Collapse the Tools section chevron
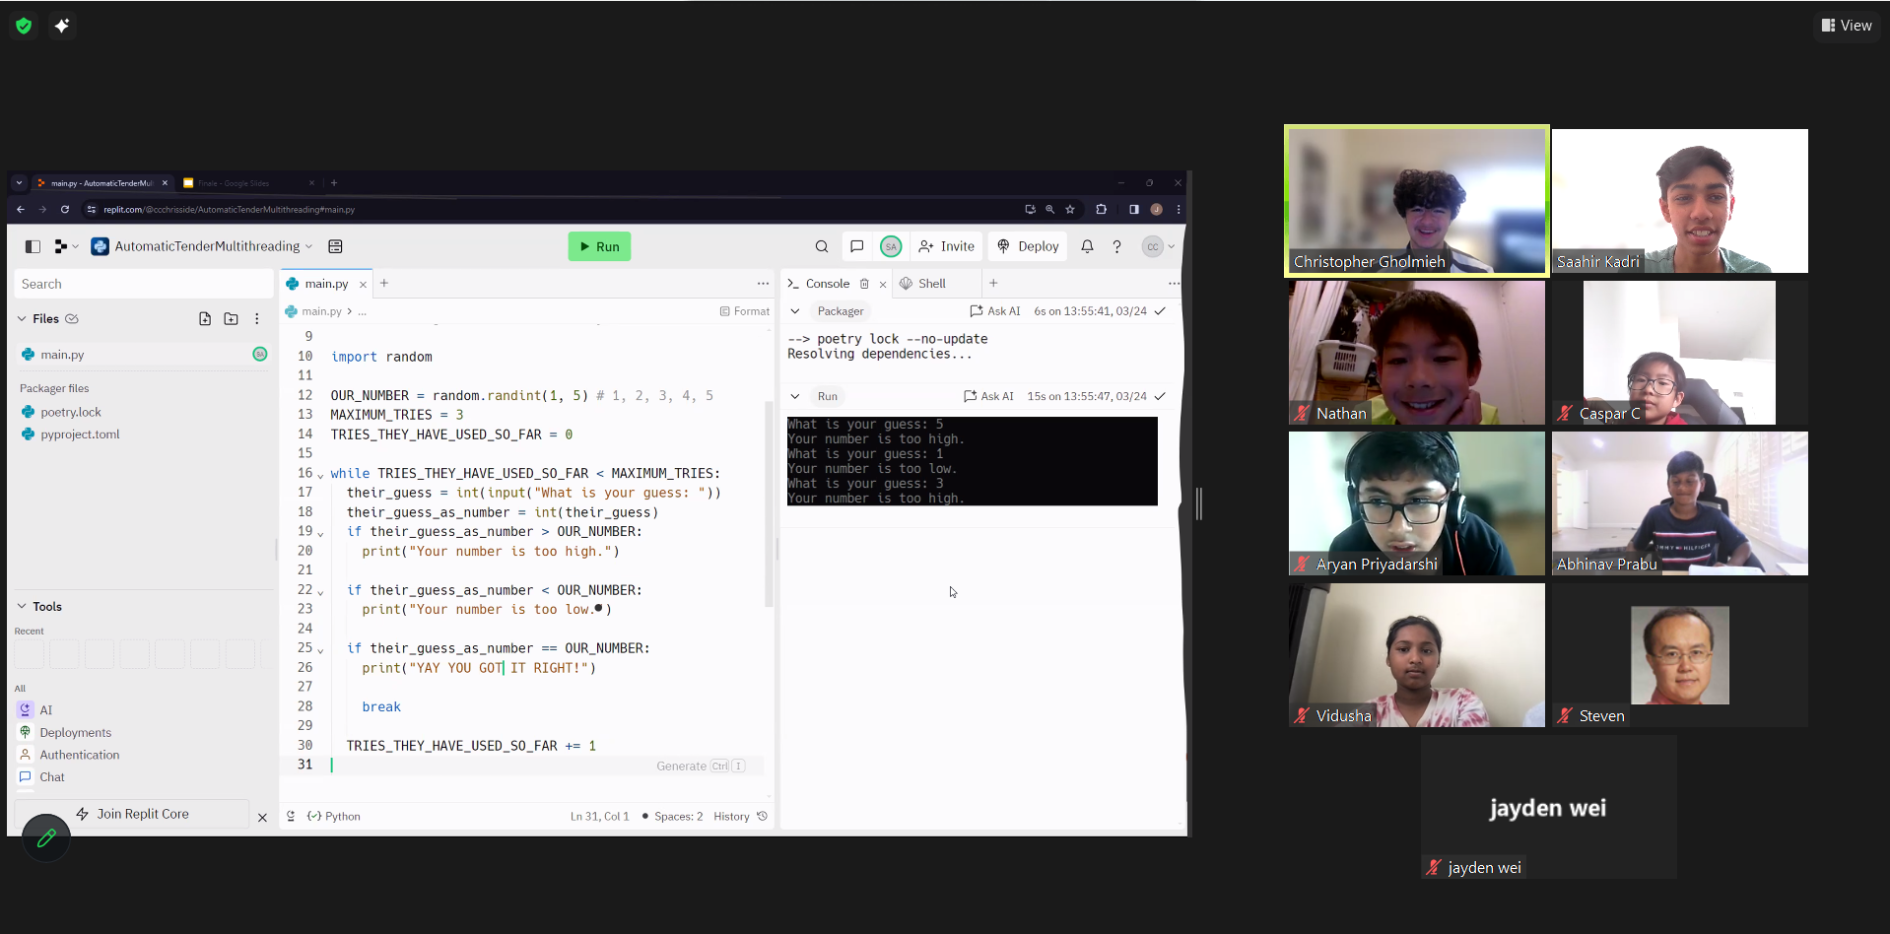Image resolution: width=1890 pixels, height=934 pixels. click(x=22, y=607)
